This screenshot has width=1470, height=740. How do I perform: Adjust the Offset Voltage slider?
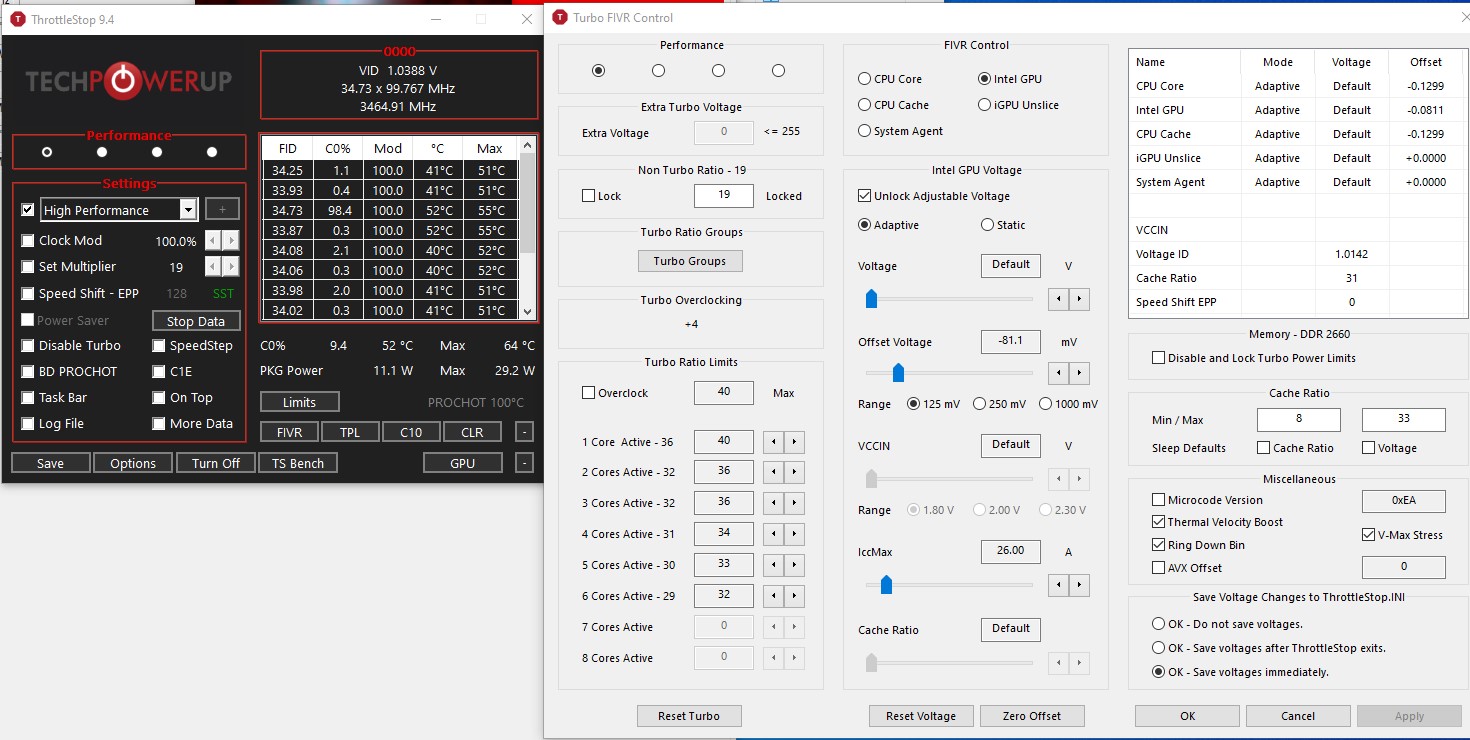point(898,373)
